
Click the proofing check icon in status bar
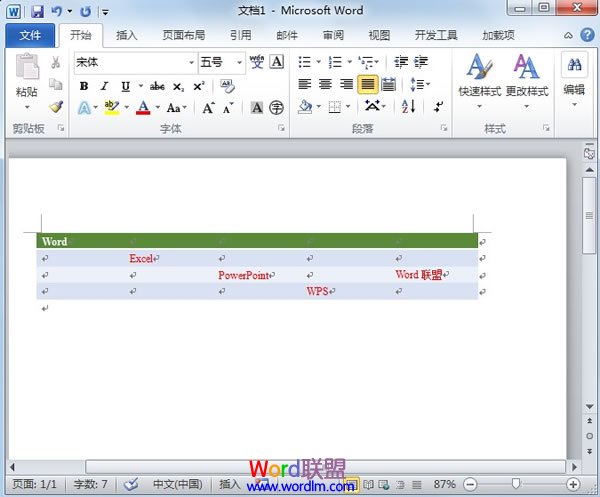point(130,484)
